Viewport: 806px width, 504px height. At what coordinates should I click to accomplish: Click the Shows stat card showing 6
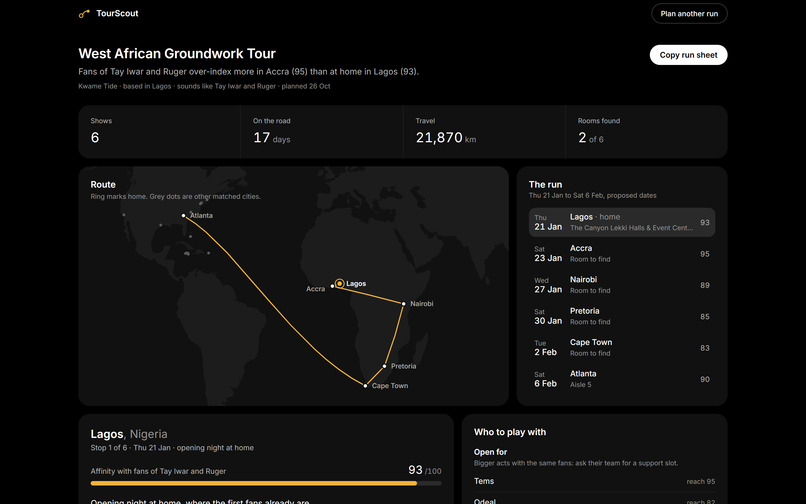point(159,132)
